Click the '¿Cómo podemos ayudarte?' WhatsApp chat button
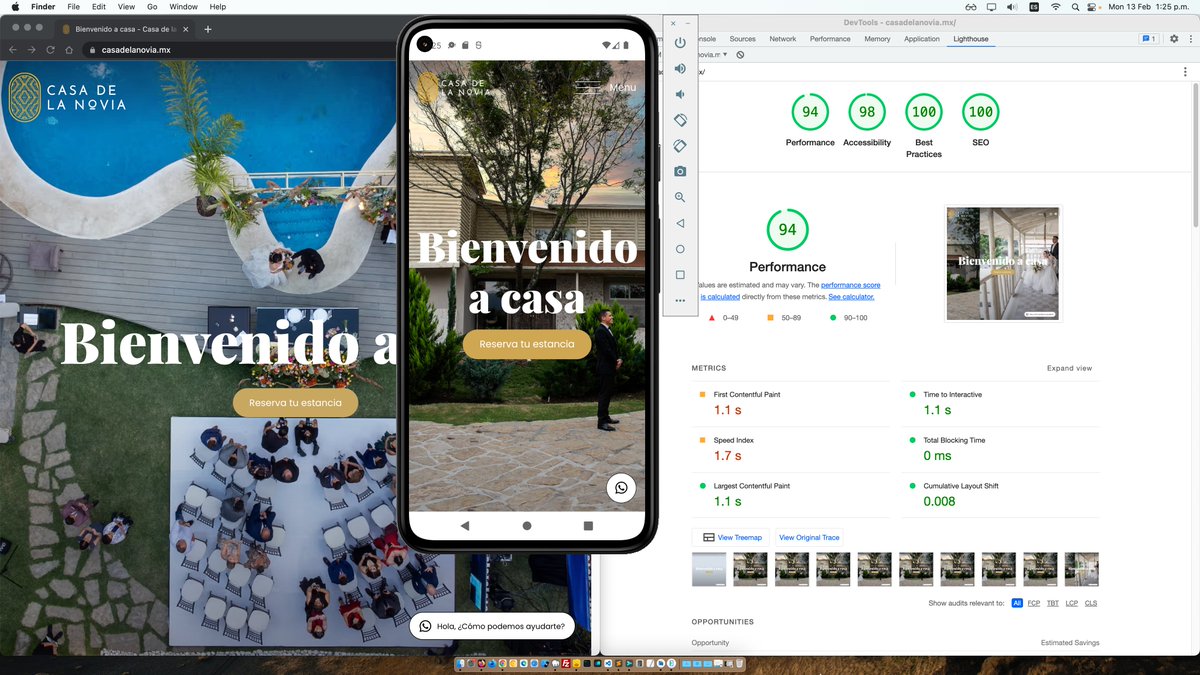 click(492, 627)
